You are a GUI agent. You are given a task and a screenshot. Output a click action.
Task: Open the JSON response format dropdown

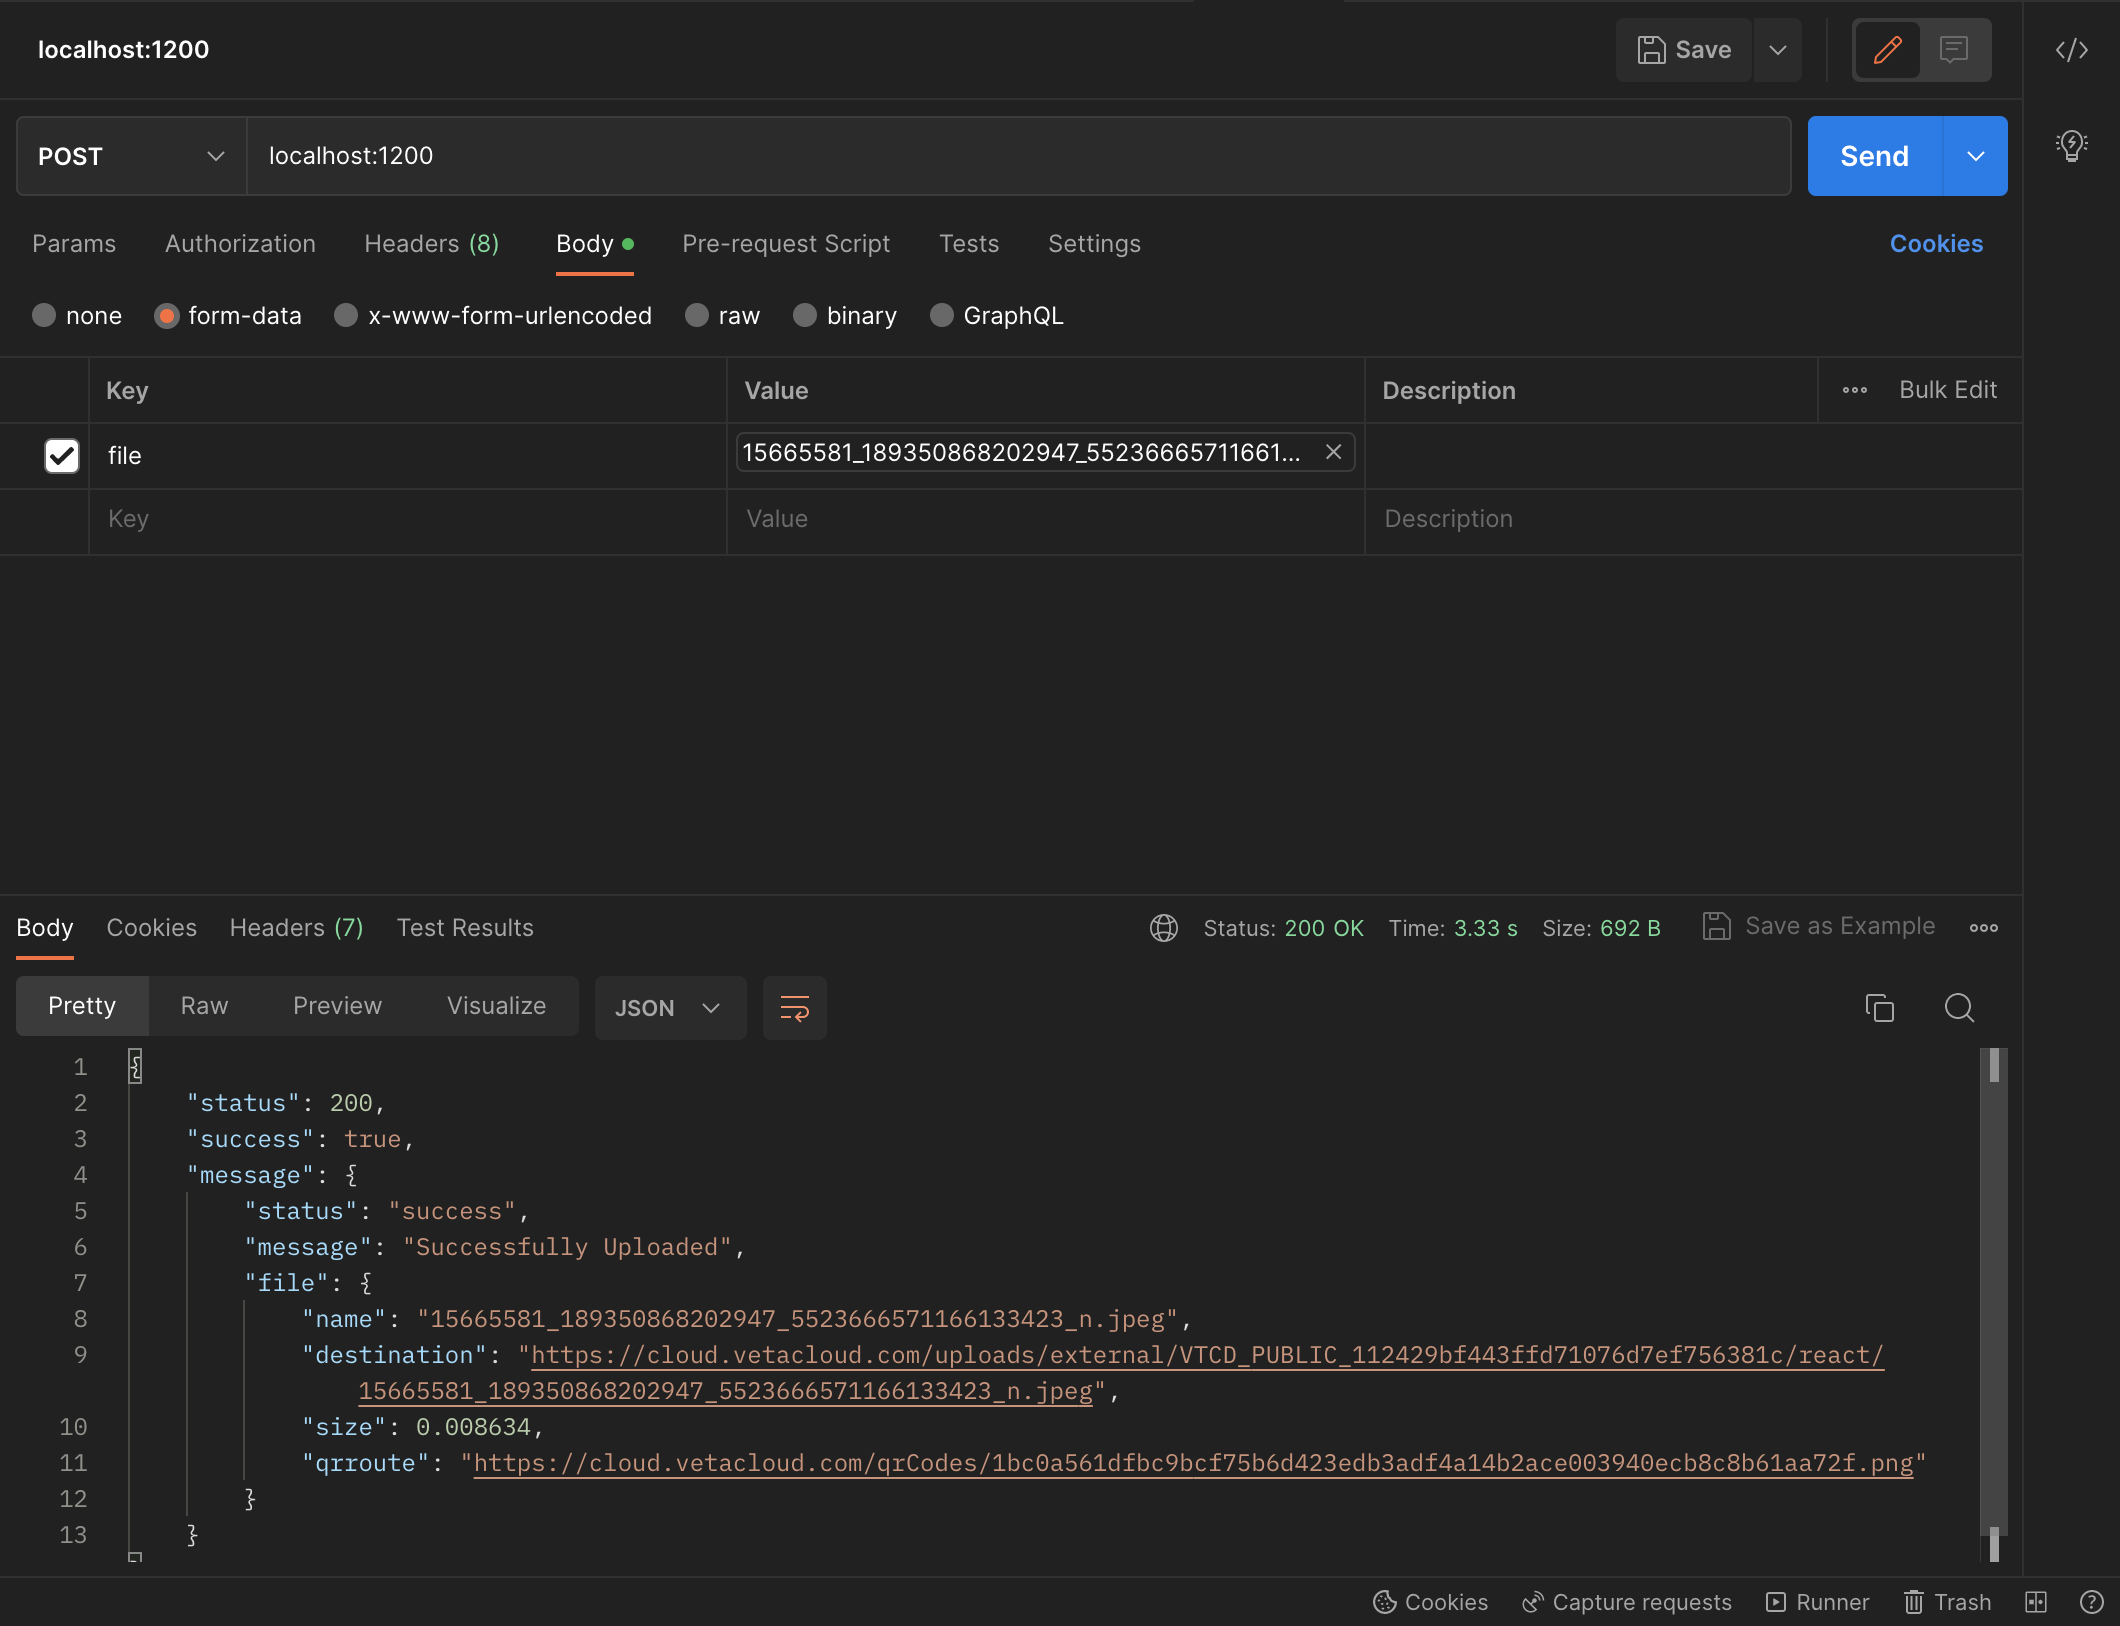670,1008
